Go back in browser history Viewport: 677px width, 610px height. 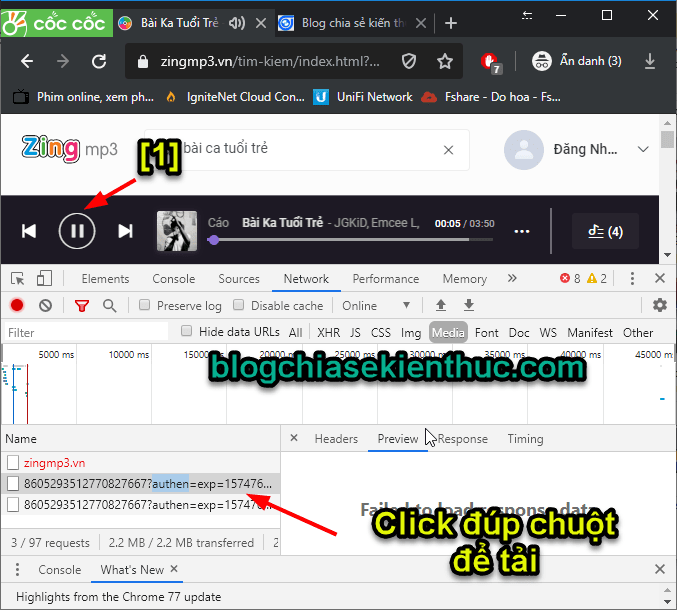(x=27, y=61)
